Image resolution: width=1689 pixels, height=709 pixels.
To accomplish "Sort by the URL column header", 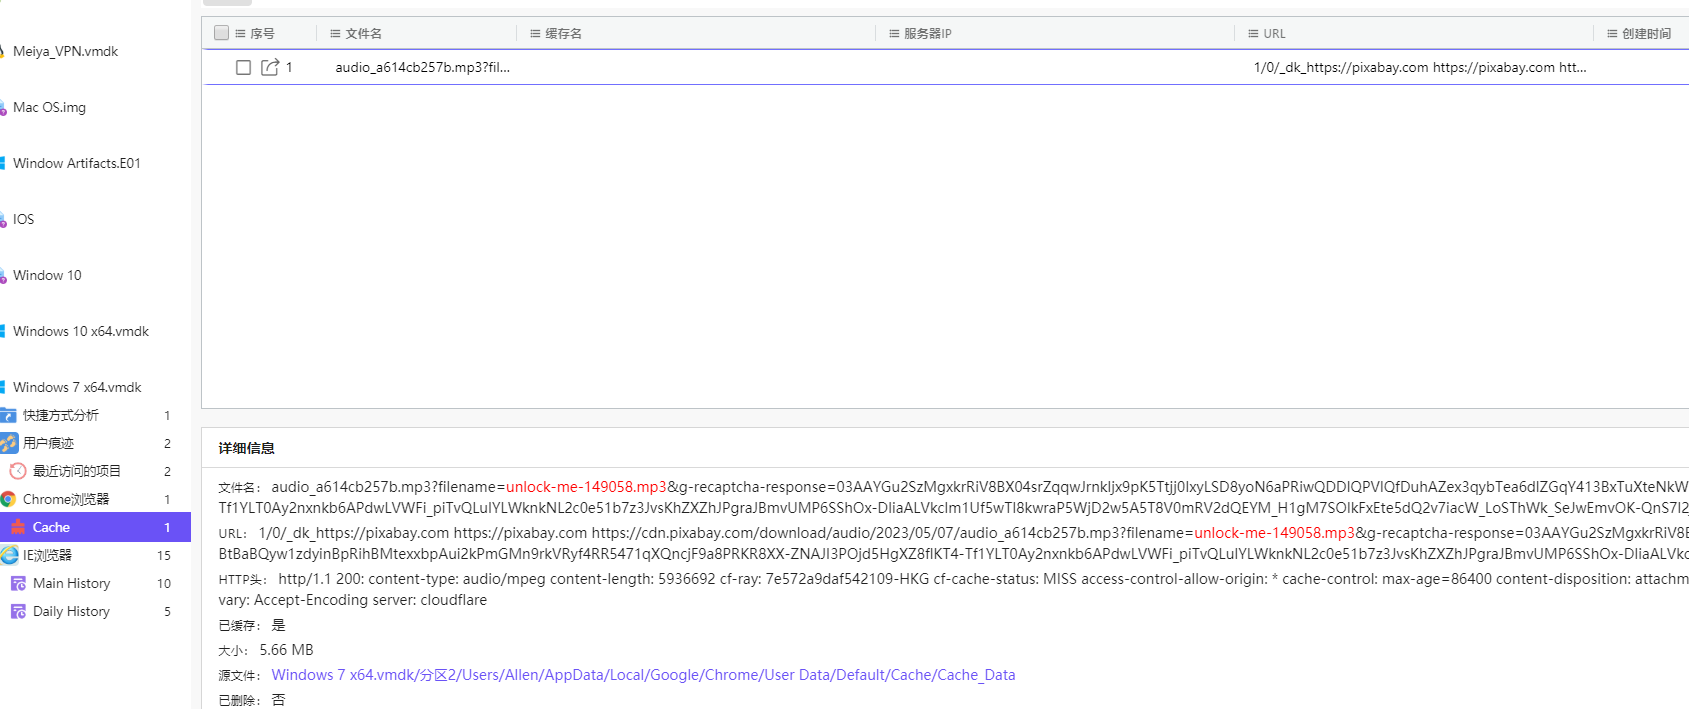I will (x=1274, y=33).
